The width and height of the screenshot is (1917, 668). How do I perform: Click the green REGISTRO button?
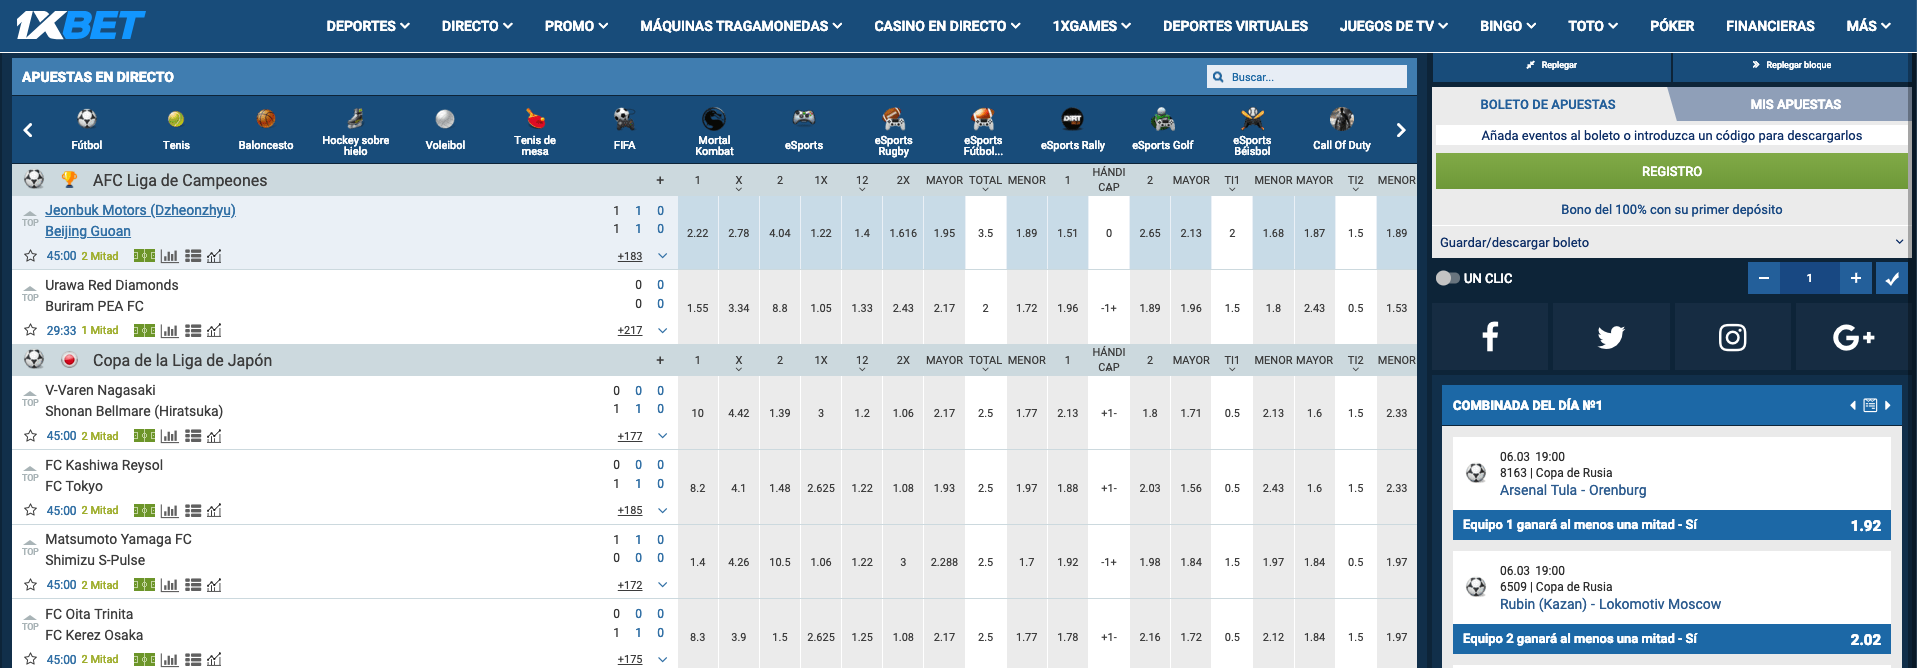coord(1672,171)
